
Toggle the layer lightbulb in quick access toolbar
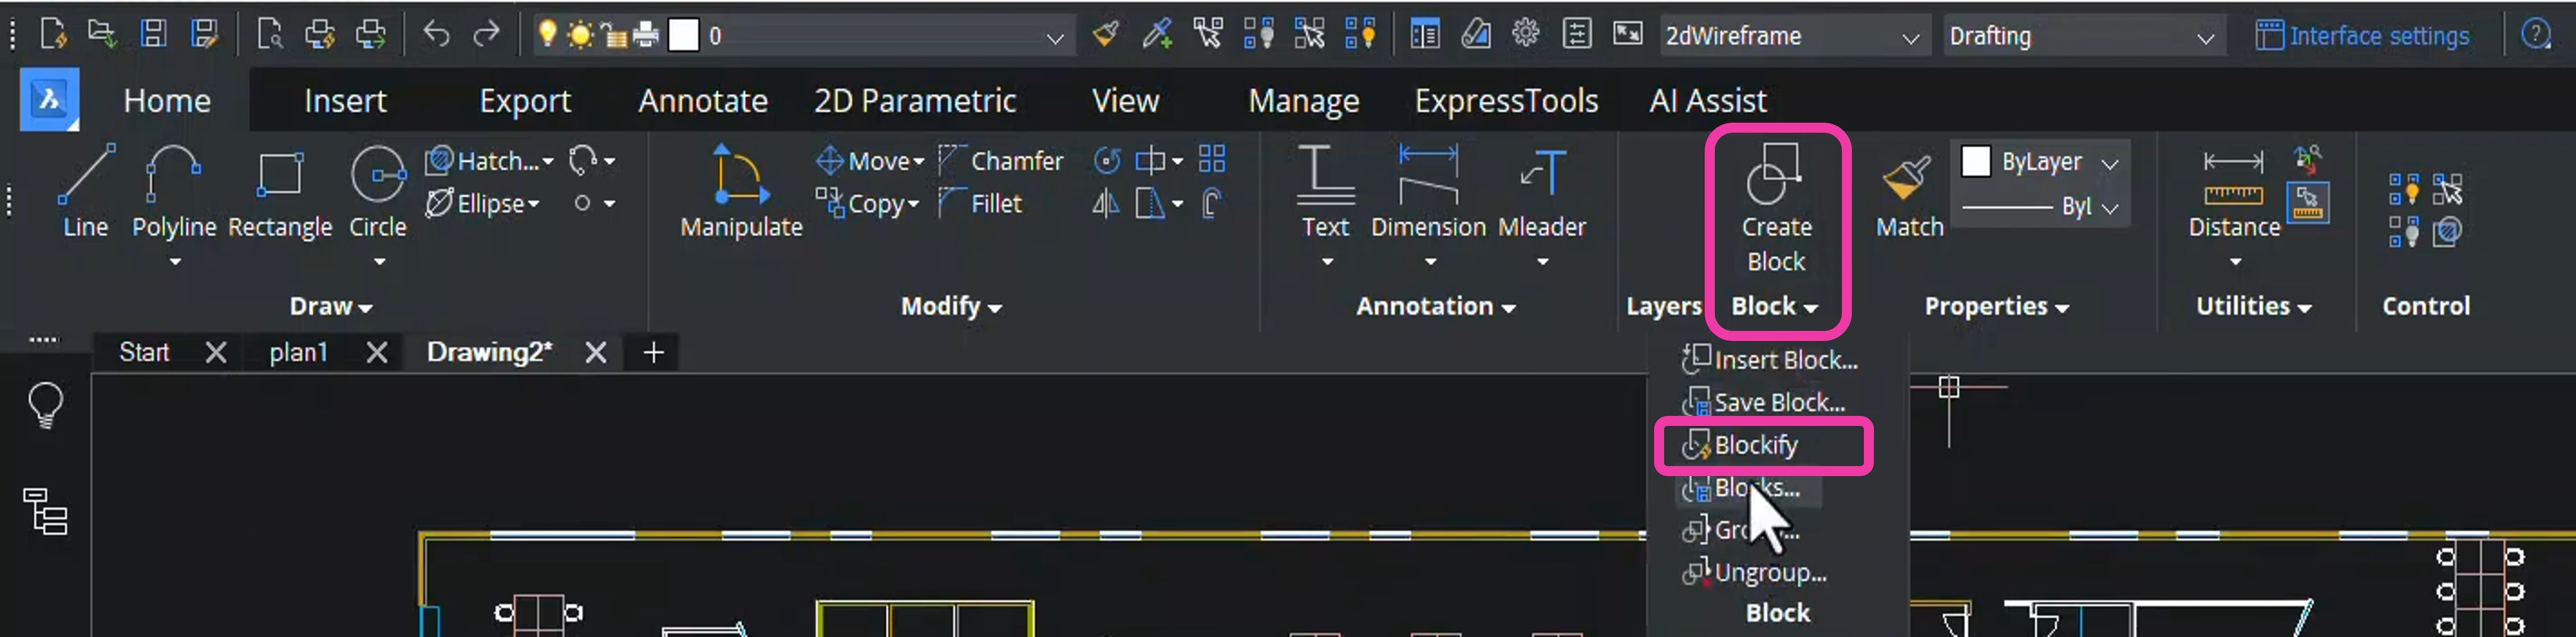pyautogui.click(x=546, y=33)
